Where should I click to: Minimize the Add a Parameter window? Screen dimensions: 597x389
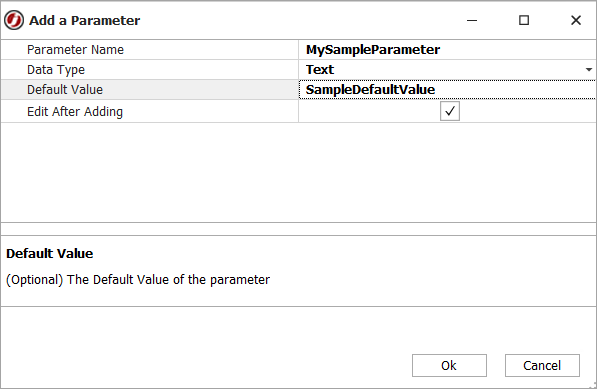click(x=472, y=20)
